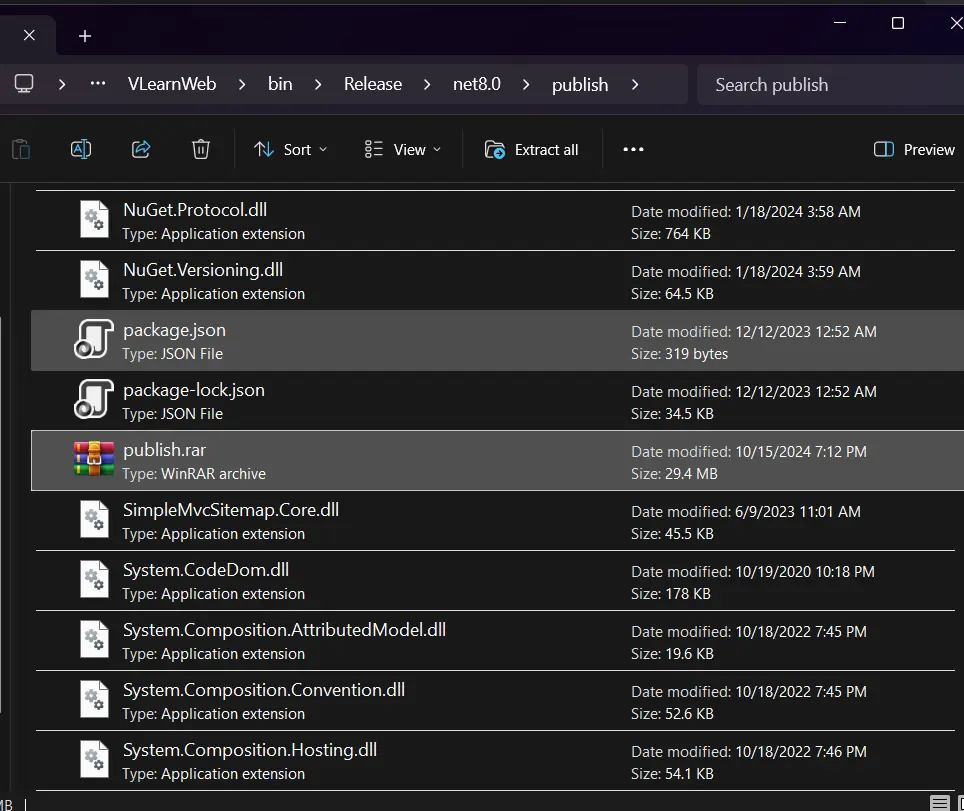The image size is (964, 811).
Task: Click the Paste icon in the toolbar
Action: tap(20, 148)
